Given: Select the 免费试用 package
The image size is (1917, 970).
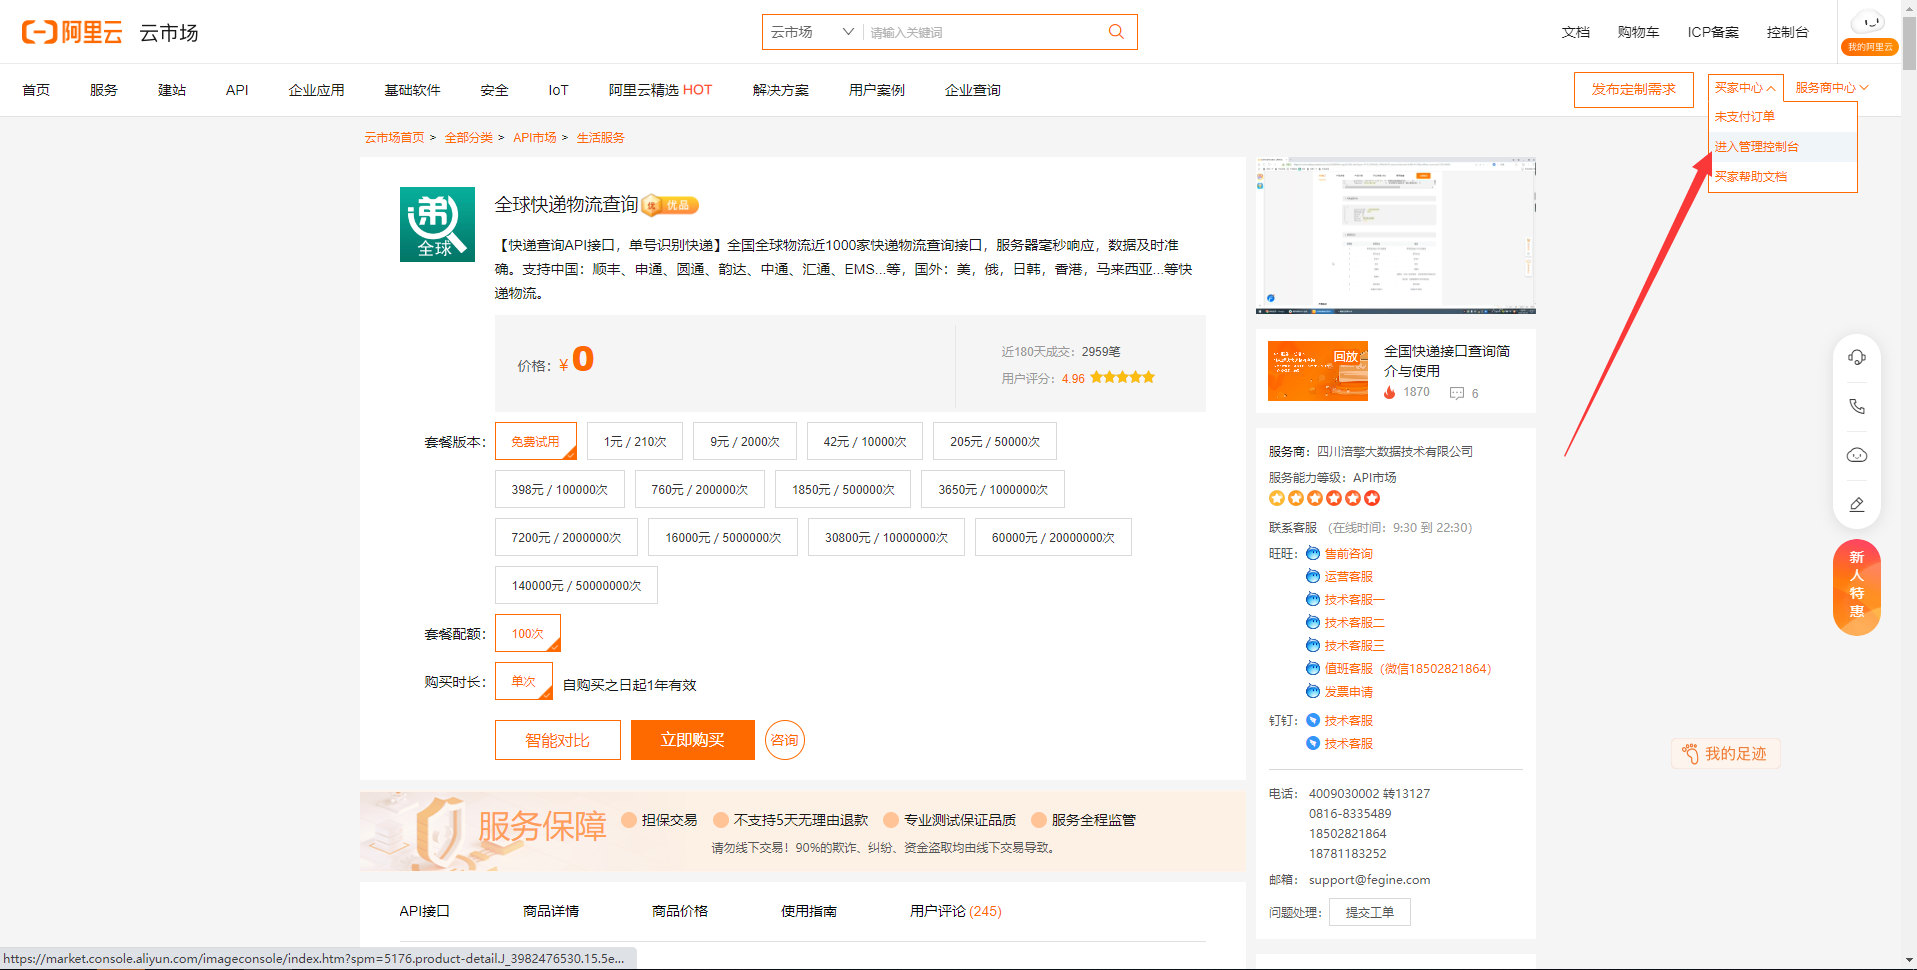Looking at the screenshot, I should coord(536,441).
